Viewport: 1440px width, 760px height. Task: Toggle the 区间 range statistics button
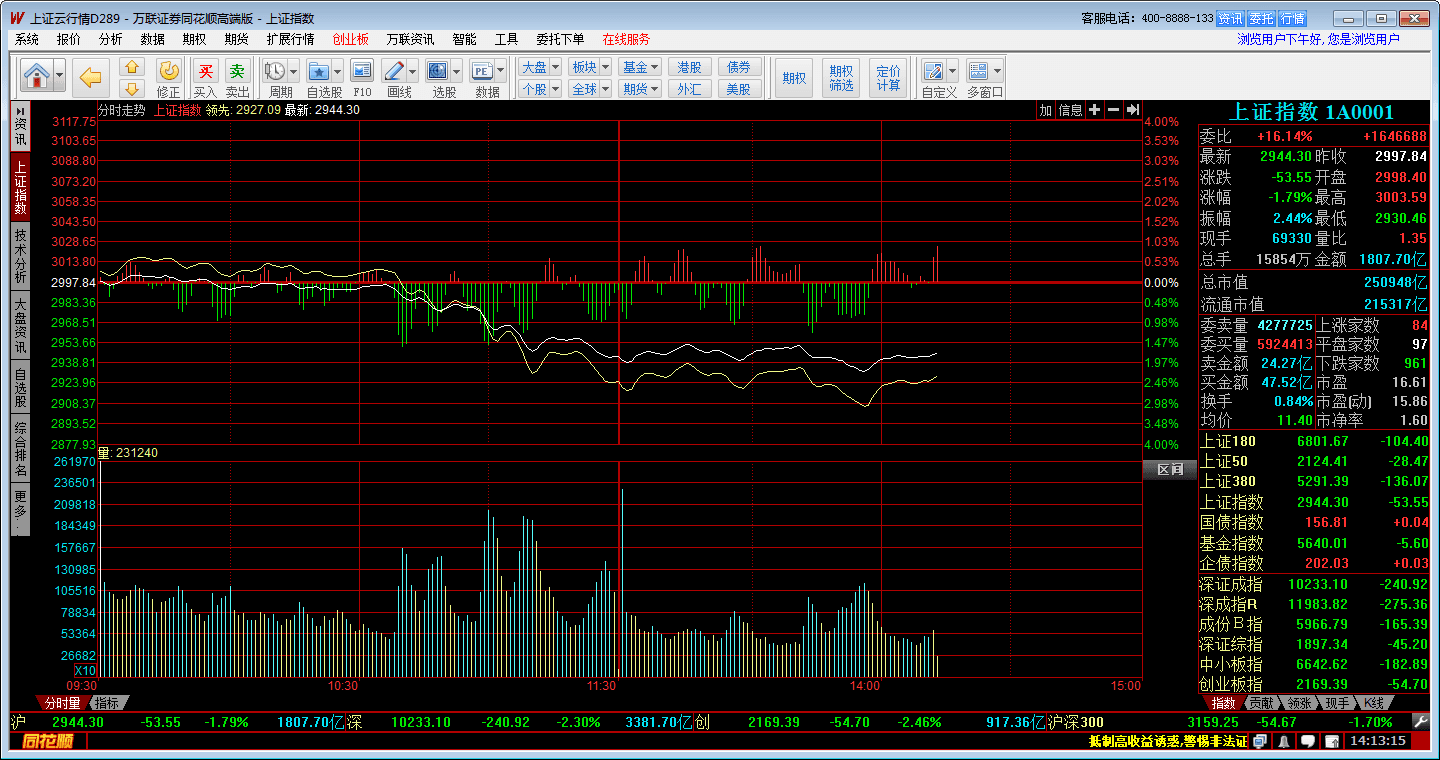click(x=1169, y=470)
